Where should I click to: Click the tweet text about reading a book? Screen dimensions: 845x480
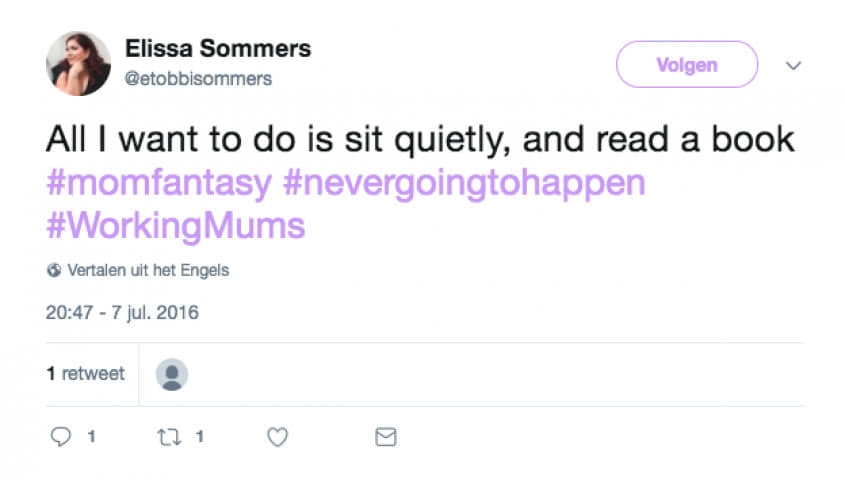click(x=420, y=140)
